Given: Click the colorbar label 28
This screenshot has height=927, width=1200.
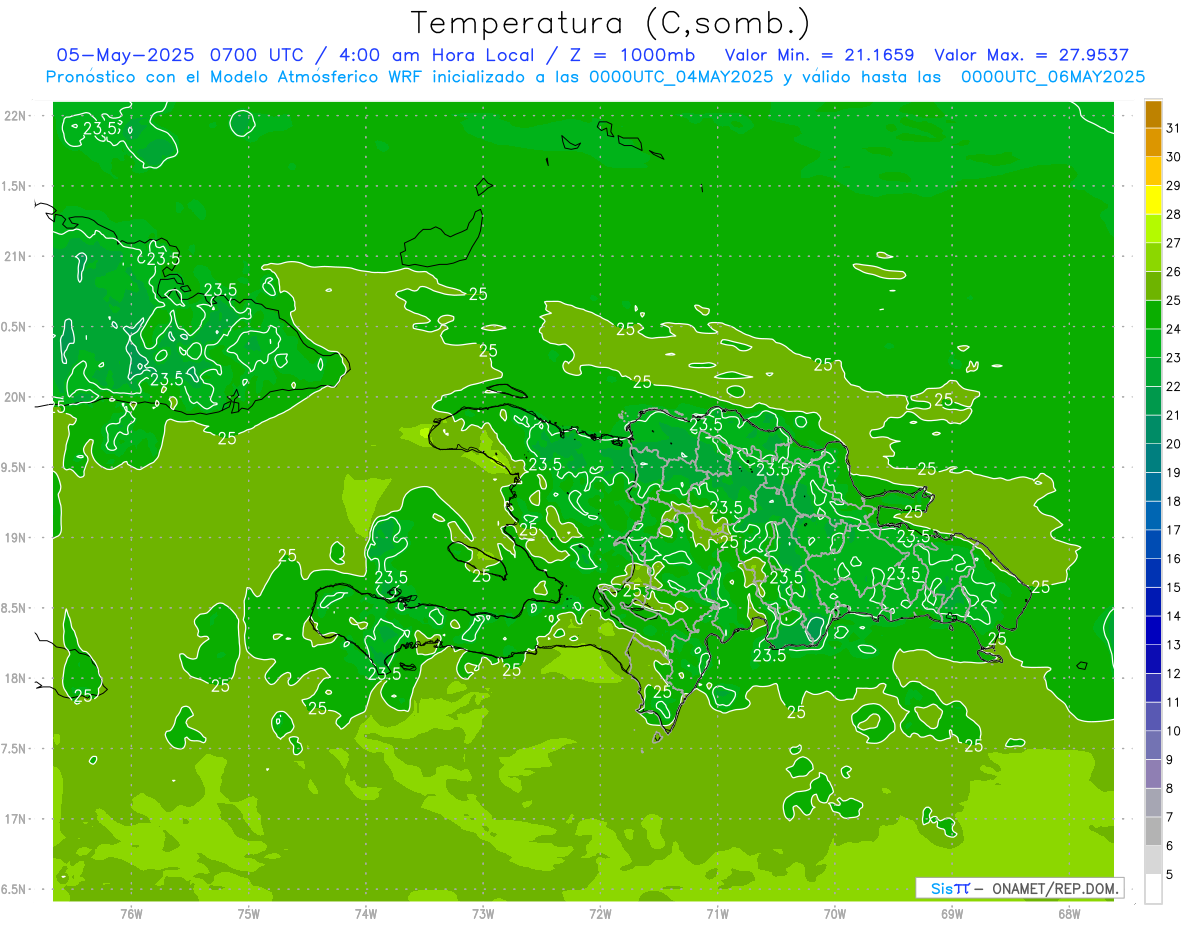Looking at the screenshot, I should pos(1173,214).
